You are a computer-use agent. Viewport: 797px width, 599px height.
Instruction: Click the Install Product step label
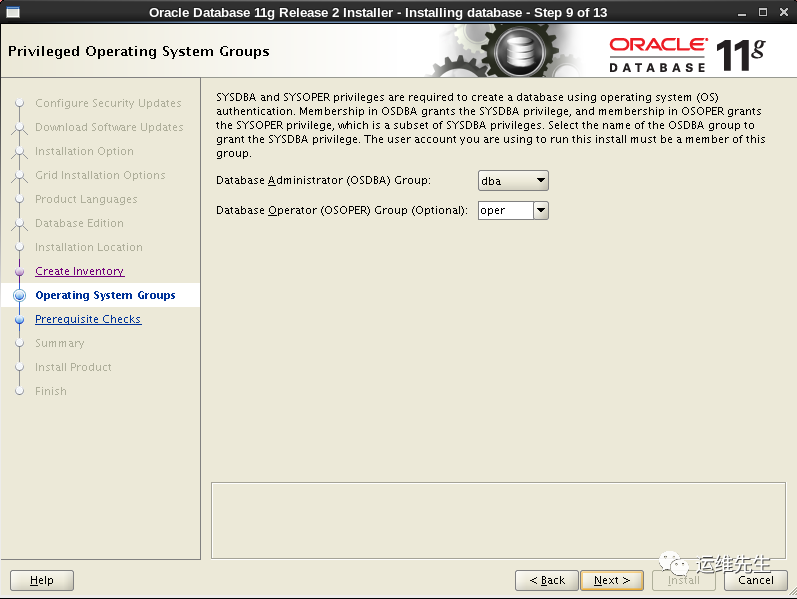(x=73, y=367)
